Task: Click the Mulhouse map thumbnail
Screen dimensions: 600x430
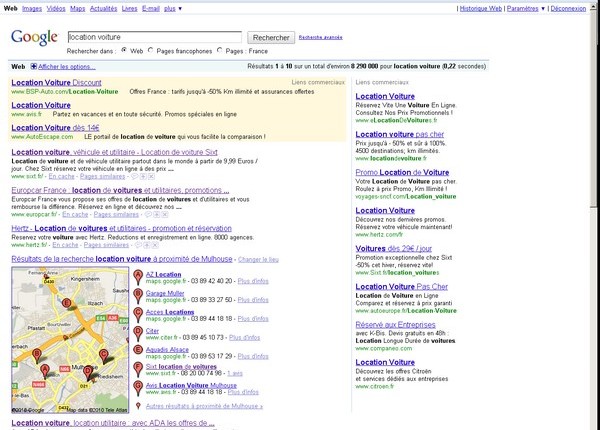Action: tap(68, 340)
